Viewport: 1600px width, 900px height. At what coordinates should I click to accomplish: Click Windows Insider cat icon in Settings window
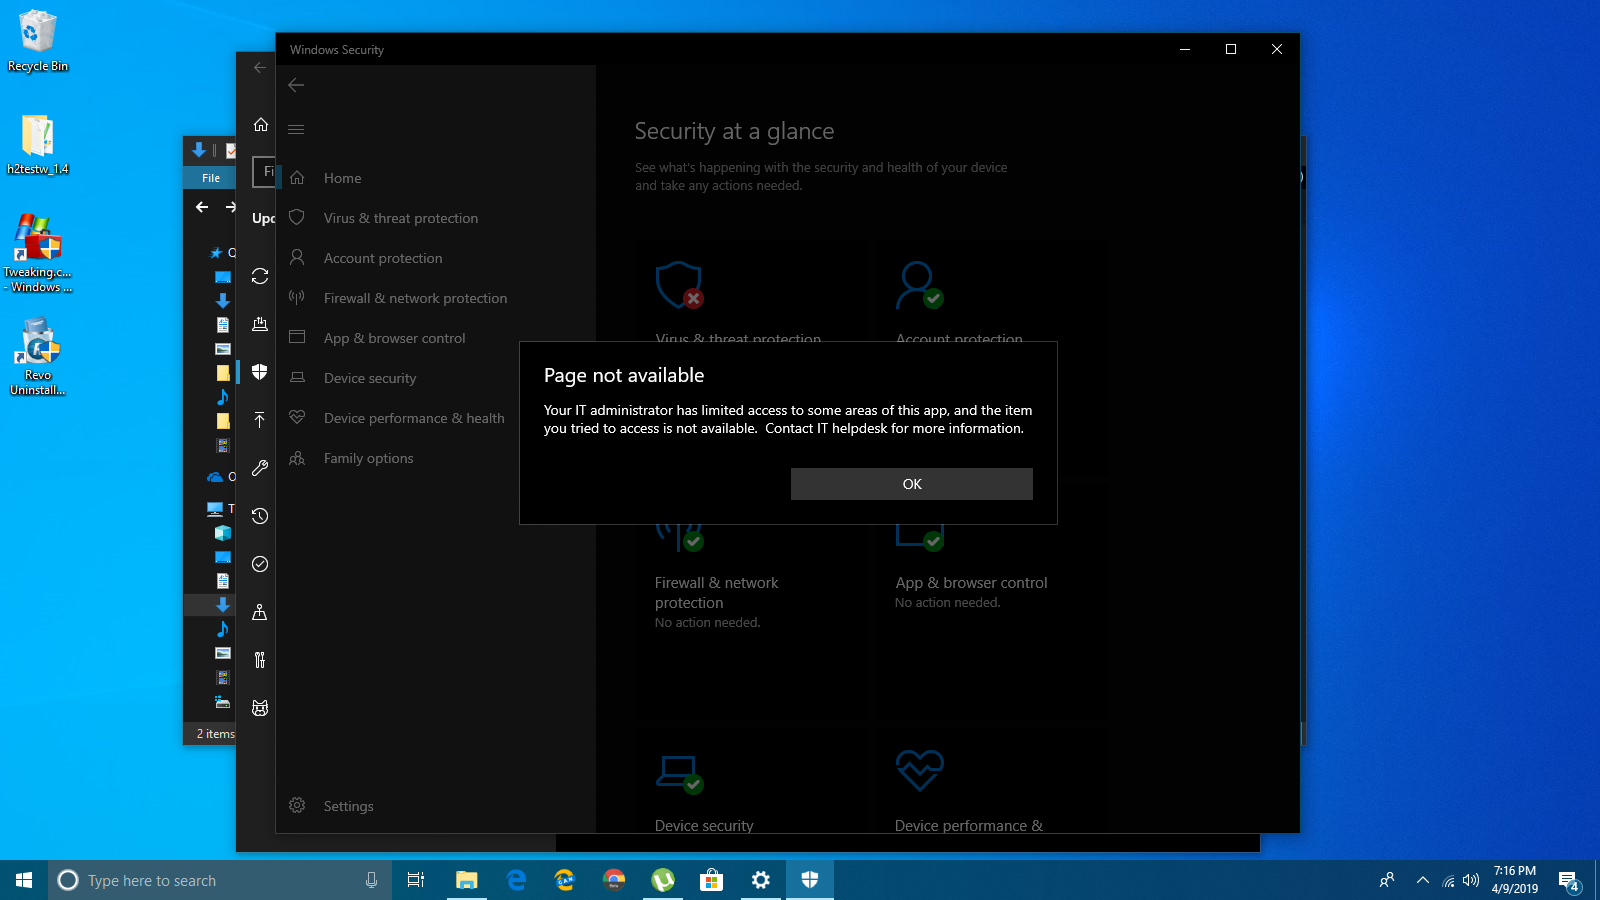click(260, 708)
